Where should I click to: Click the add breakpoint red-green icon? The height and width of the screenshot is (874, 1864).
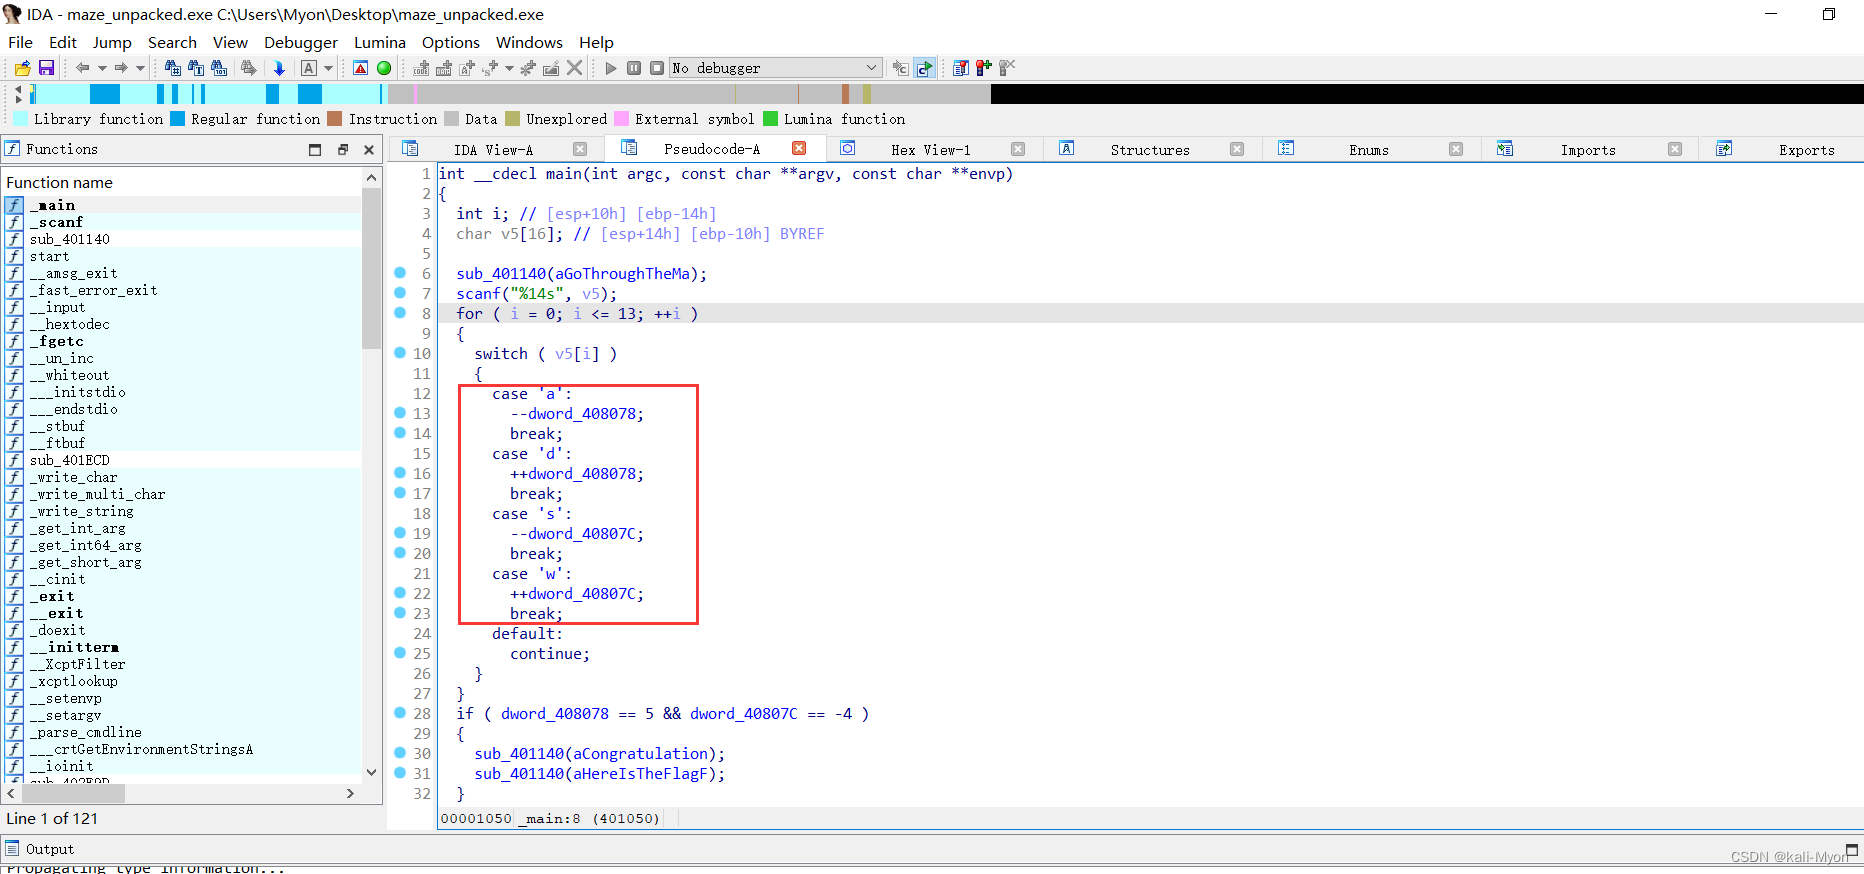[x=984, y=68]
